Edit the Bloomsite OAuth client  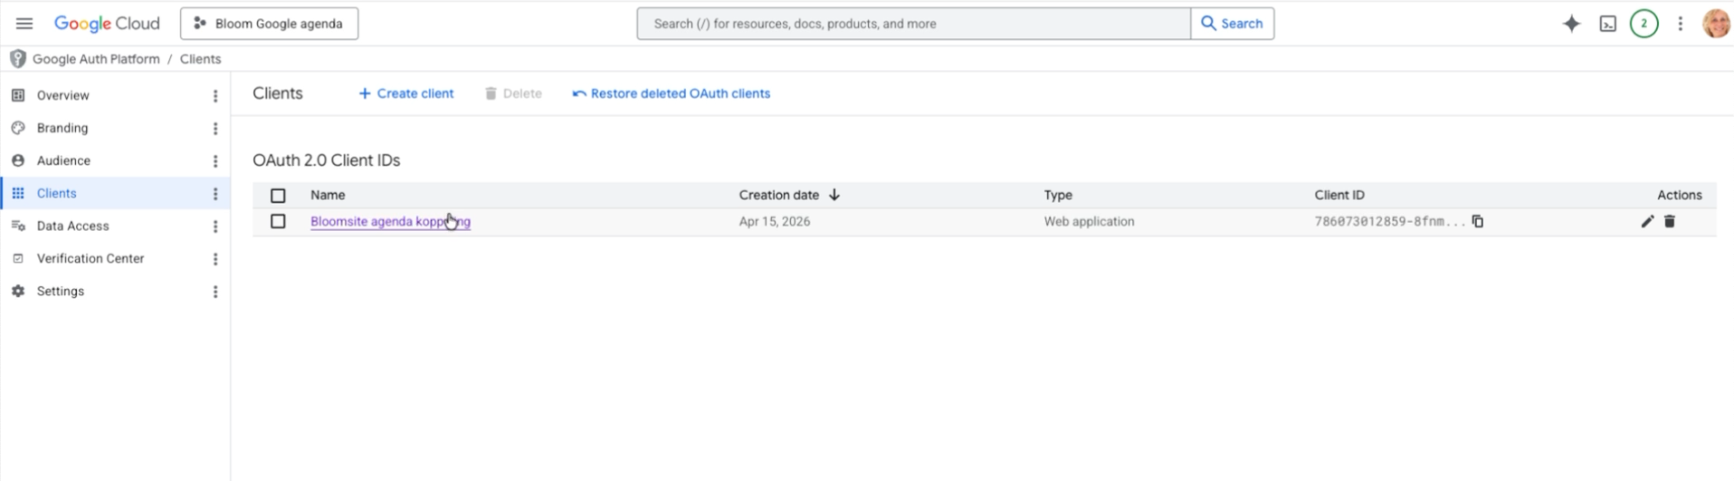point(1647,221)
